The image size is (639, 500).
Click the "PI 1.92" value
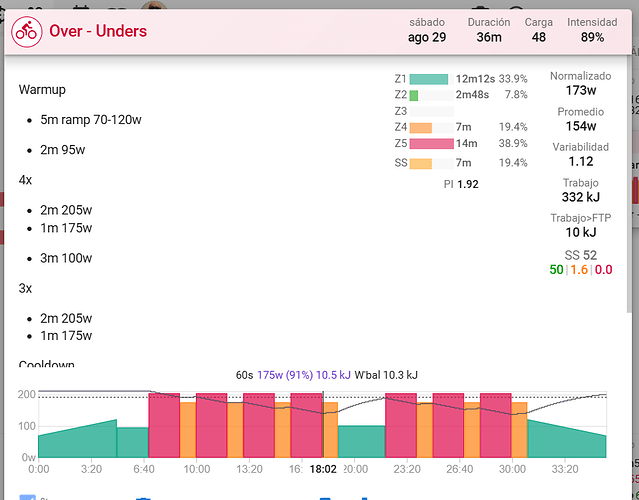pos(461,185)
